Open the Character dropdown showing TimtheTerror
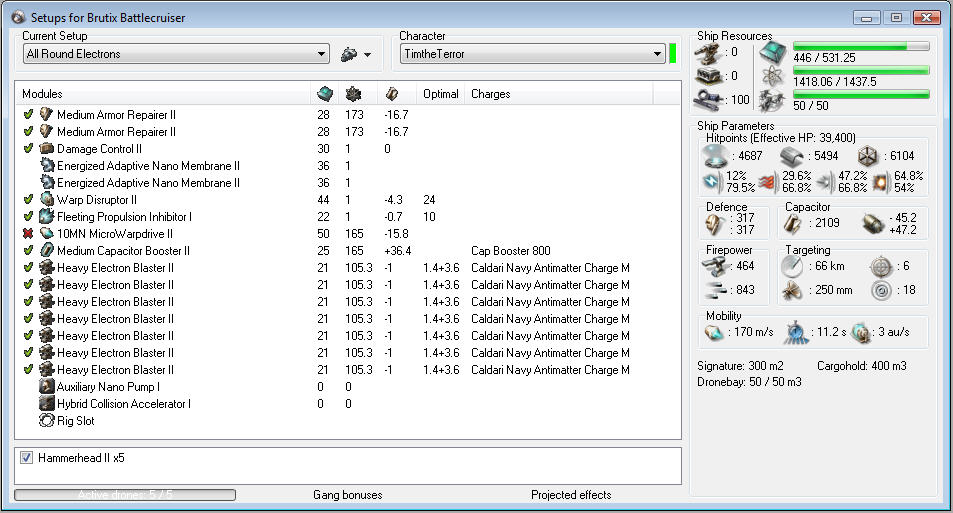The image size is (953, 513). click(532, 54)
